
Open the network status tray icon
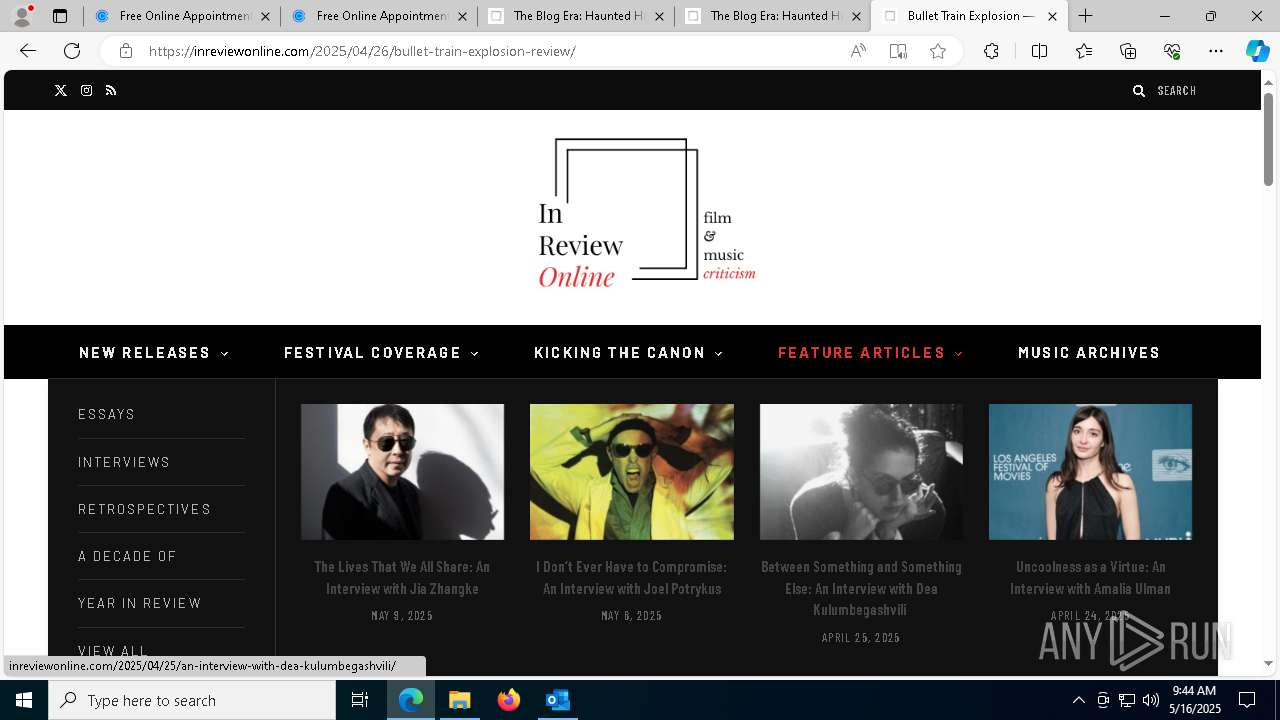coord(1127,700)
